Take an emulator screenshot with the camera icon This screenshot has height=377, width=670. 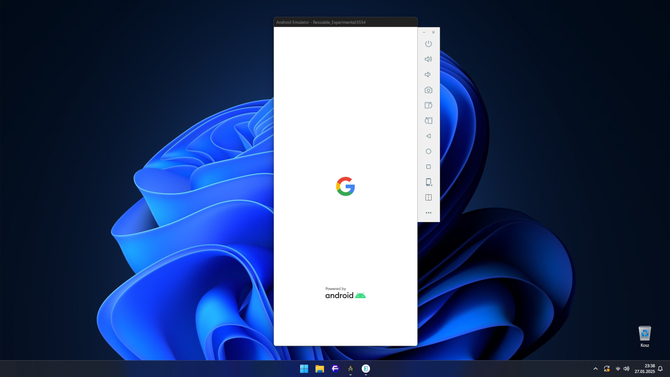pyautogui.click(x=428, y=90)
